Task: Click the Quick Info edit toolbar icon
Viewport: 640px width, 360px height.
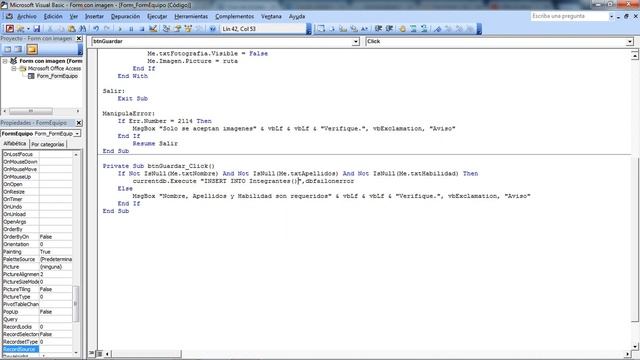Action: point(343,29)
